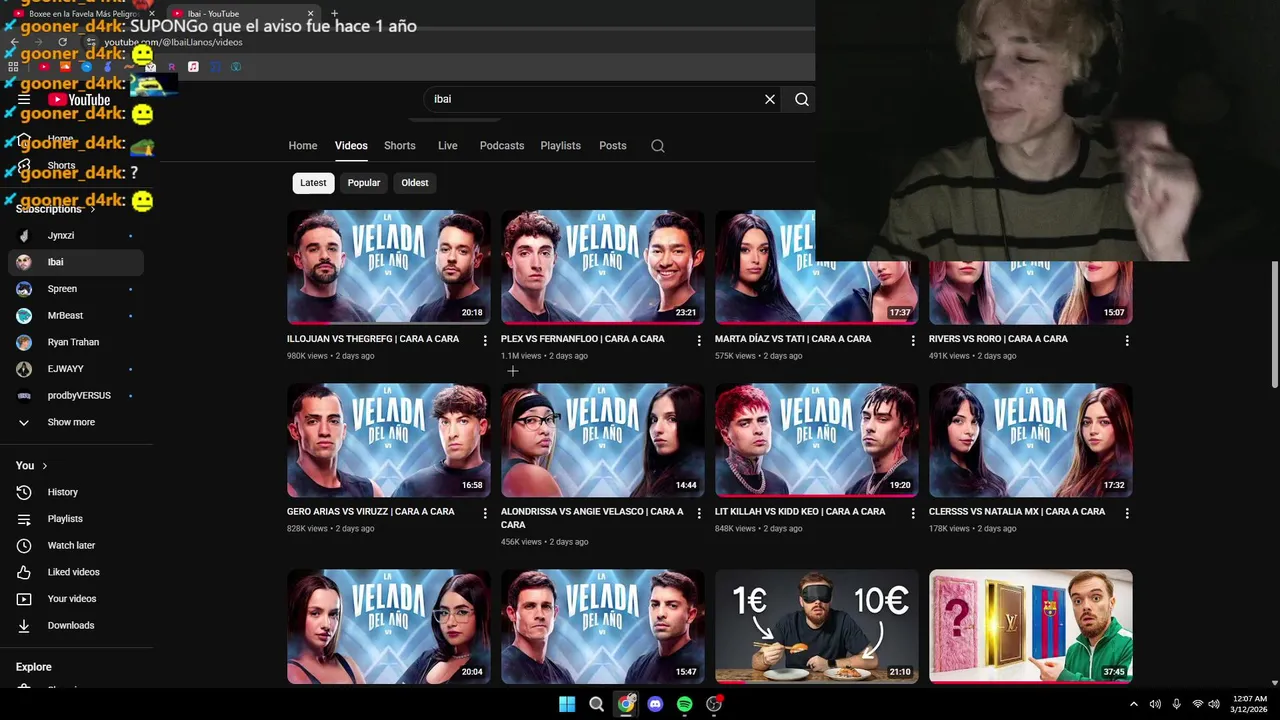Open Discord from the taskbar
The width and height of the screenshot is (1280, 720).
tap(655, 704)
